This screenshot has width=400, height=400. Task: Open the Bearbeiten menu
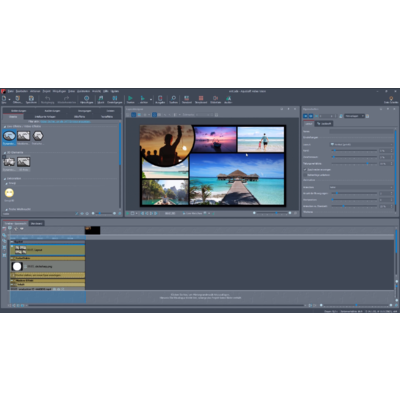pyautogui.click(x=22, y=91)
